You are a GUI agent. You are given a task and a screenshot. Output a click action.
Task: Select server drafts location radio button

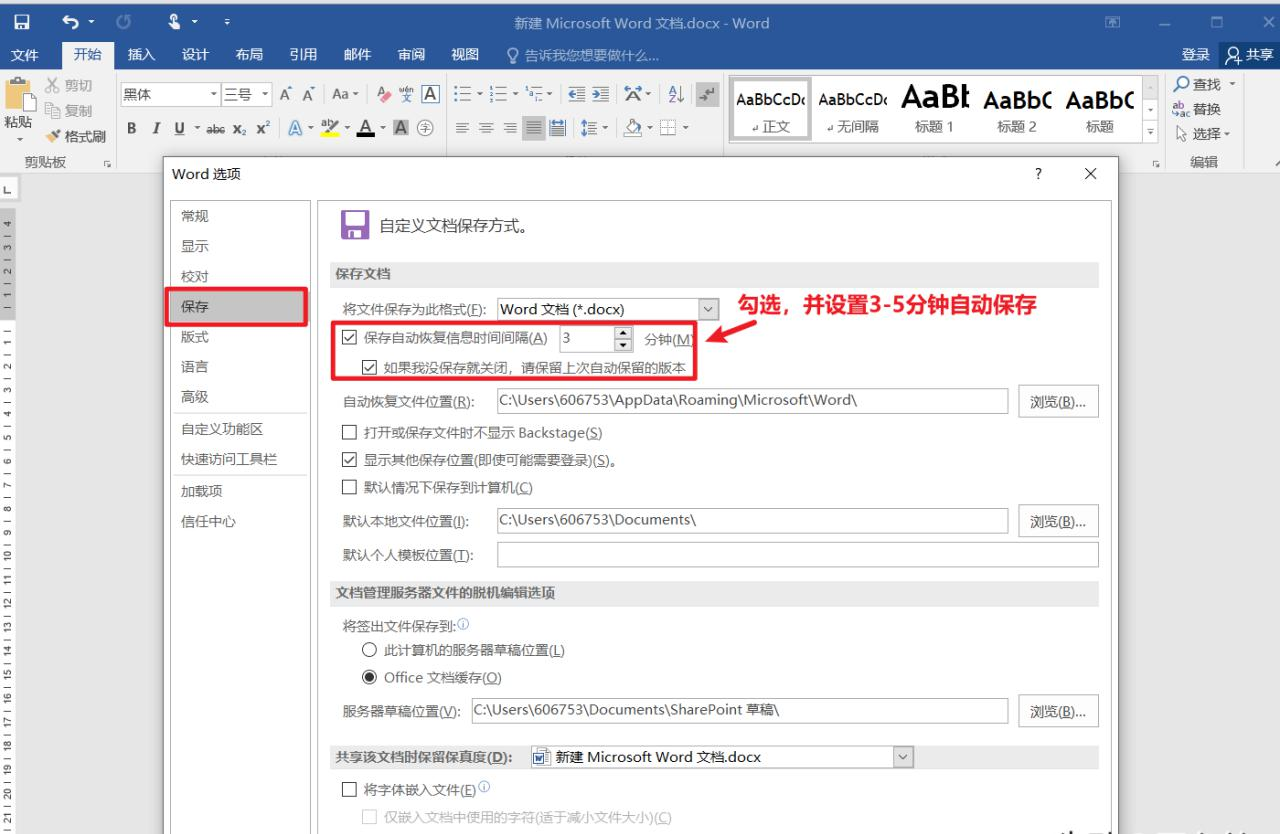[370, 650]
